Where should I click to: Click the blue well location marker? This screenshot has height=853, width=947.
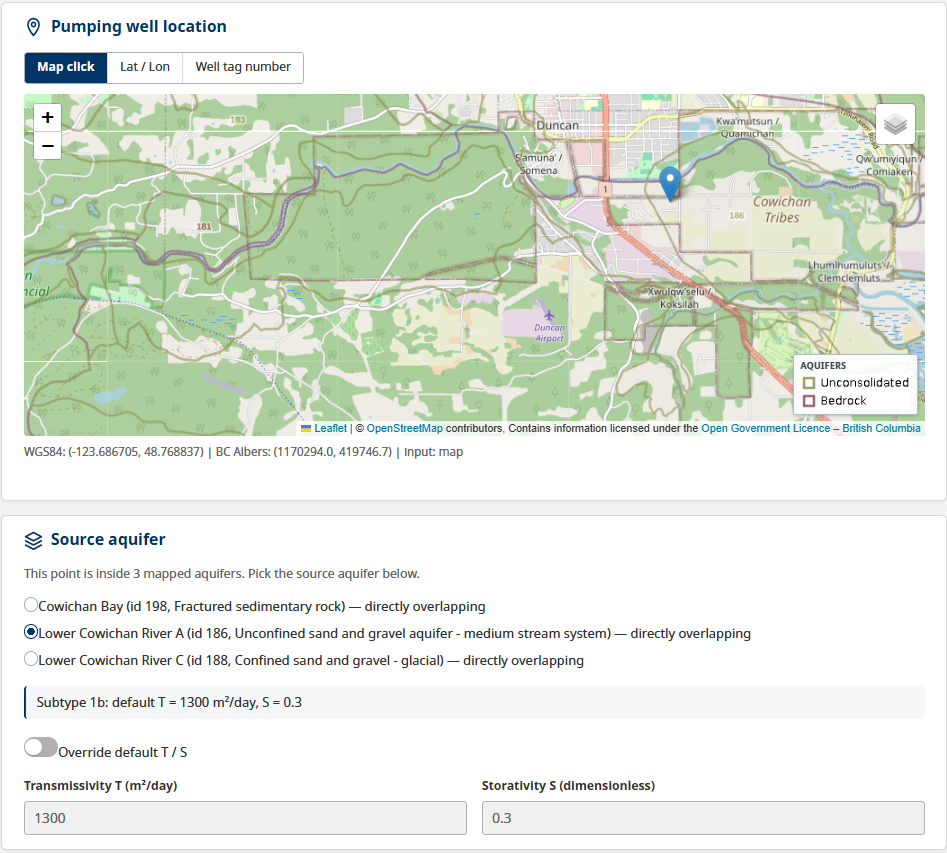[670, 184]
